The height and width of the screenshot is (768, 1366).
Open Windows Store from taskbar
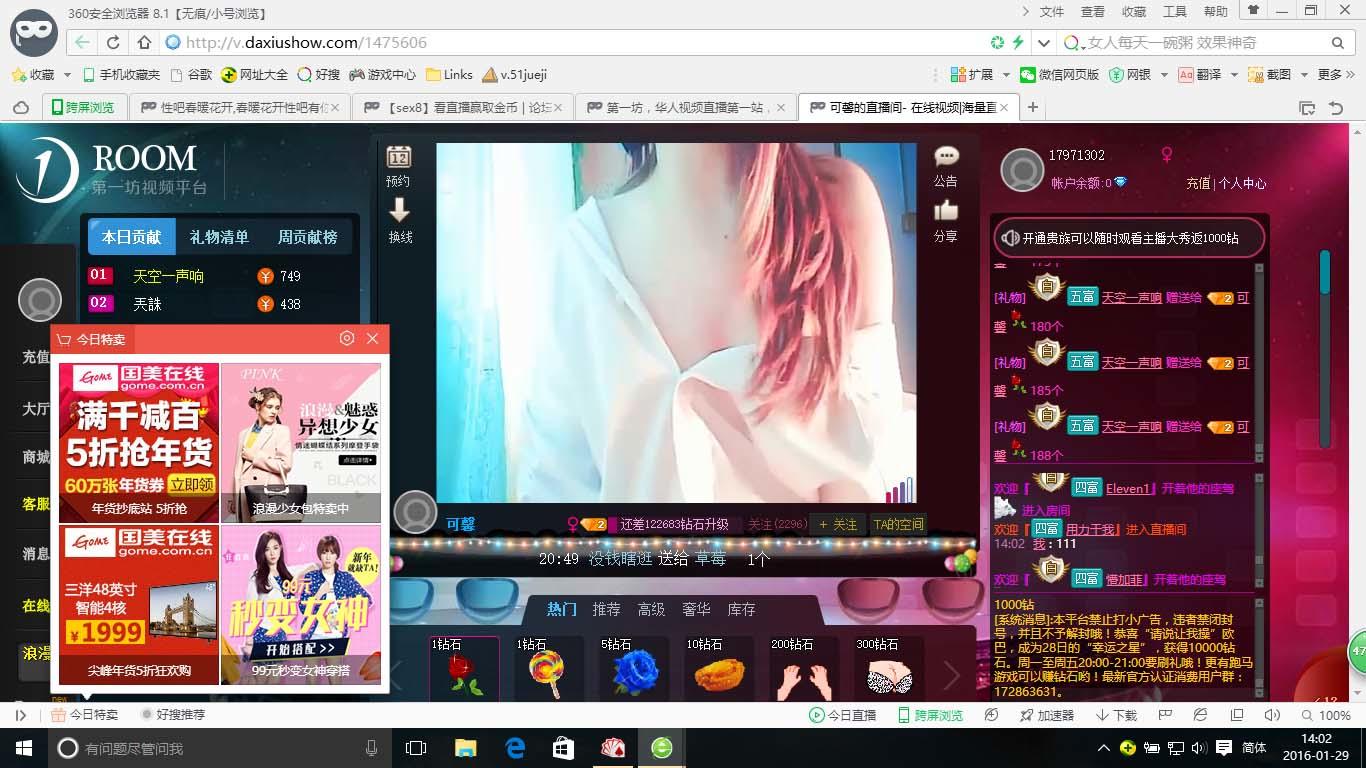[564, 748]
